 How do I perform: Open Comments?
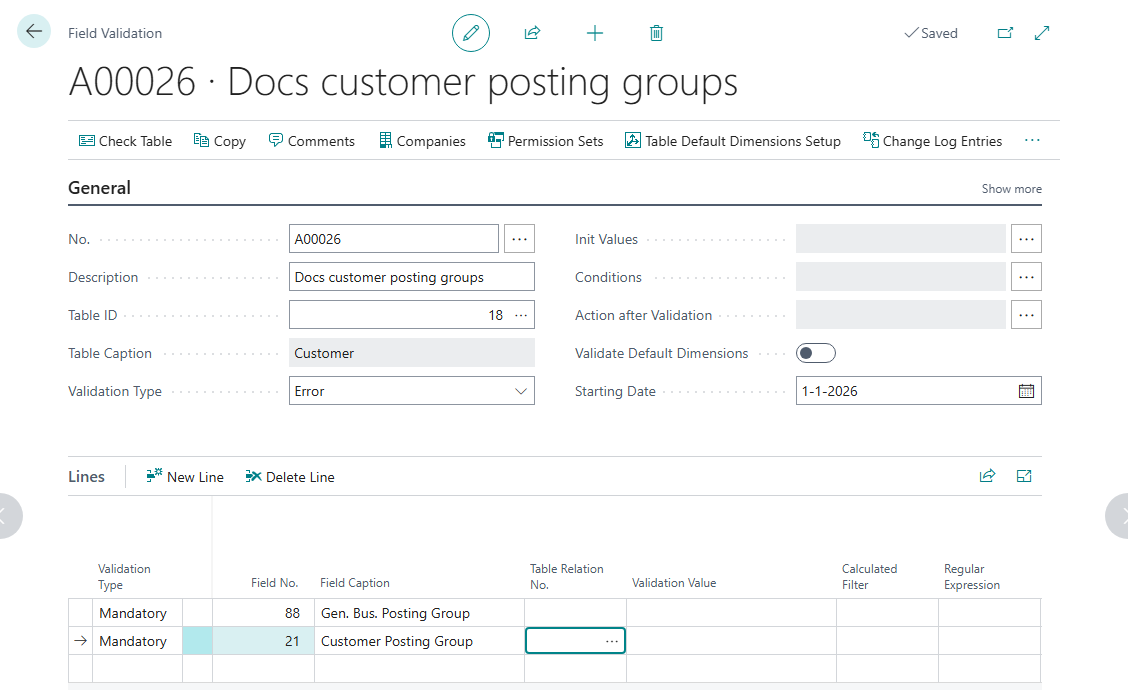[311, 141]
